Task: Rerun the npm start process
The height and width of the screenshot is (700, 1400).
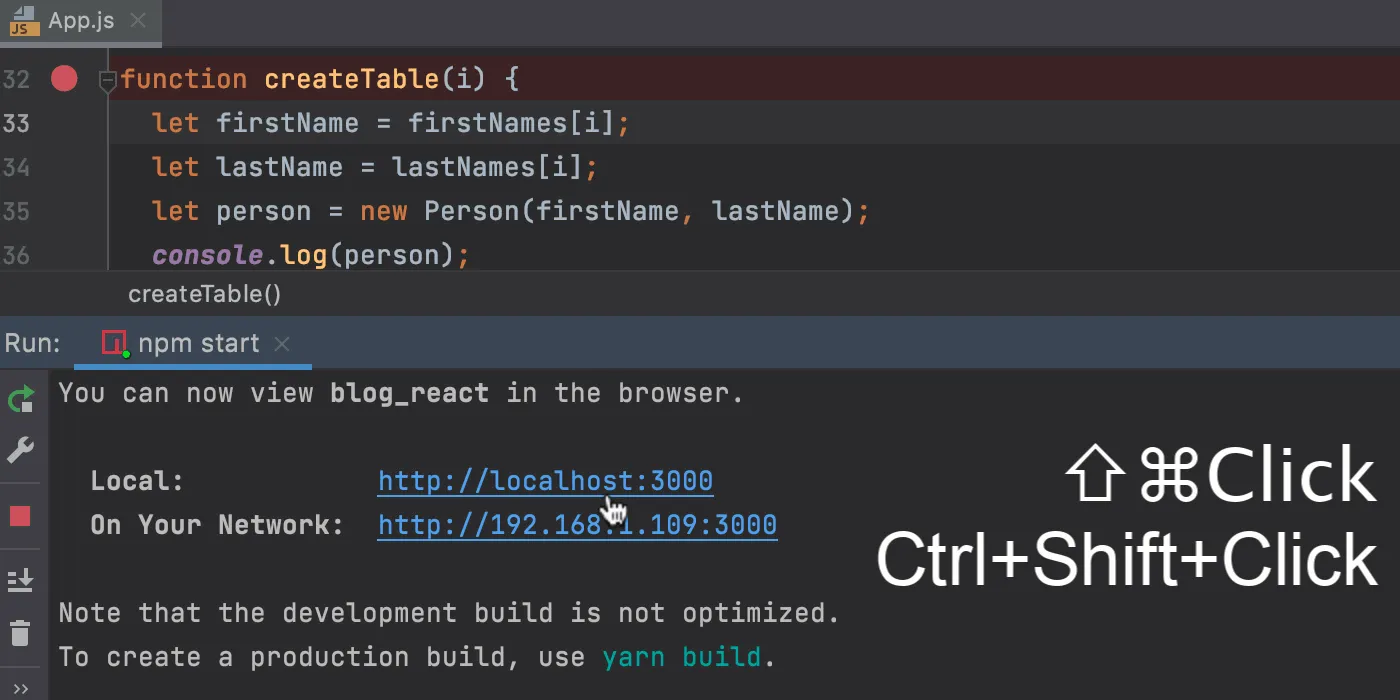Action: coord(20,400)
